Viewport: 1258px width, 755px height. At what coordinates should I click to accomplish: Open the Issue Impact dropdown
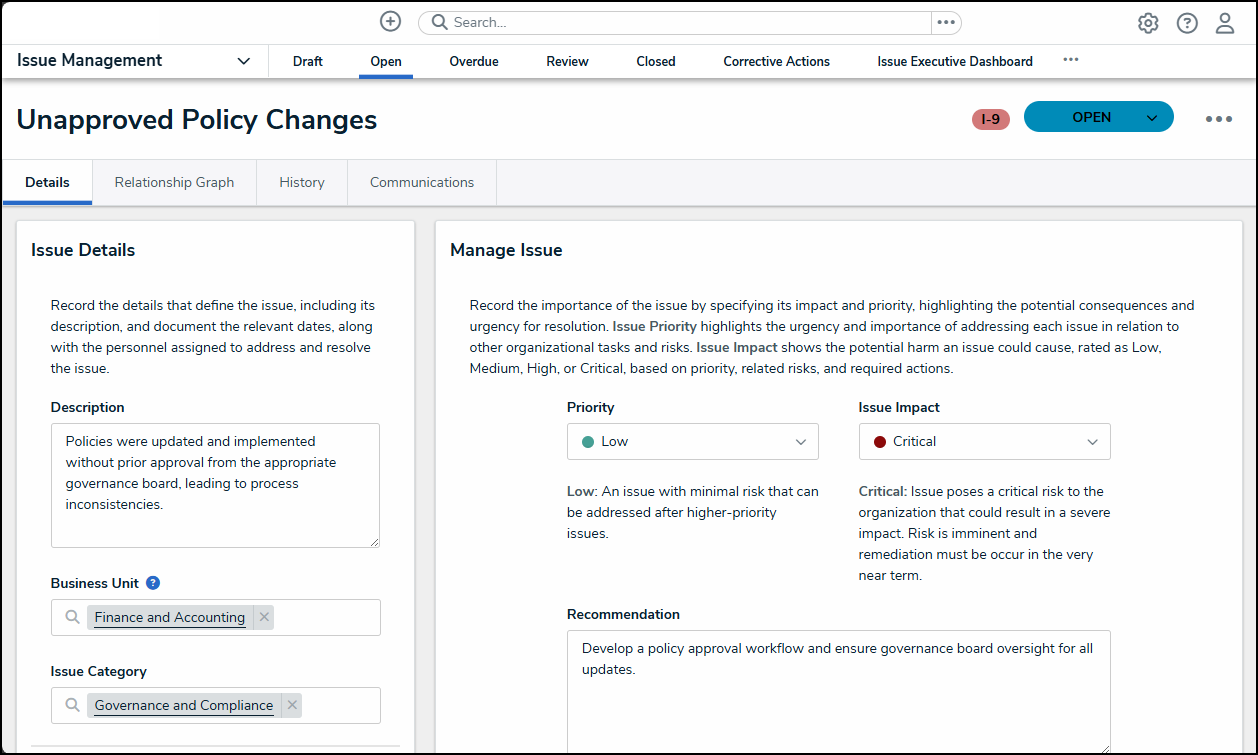pos(984,442)
